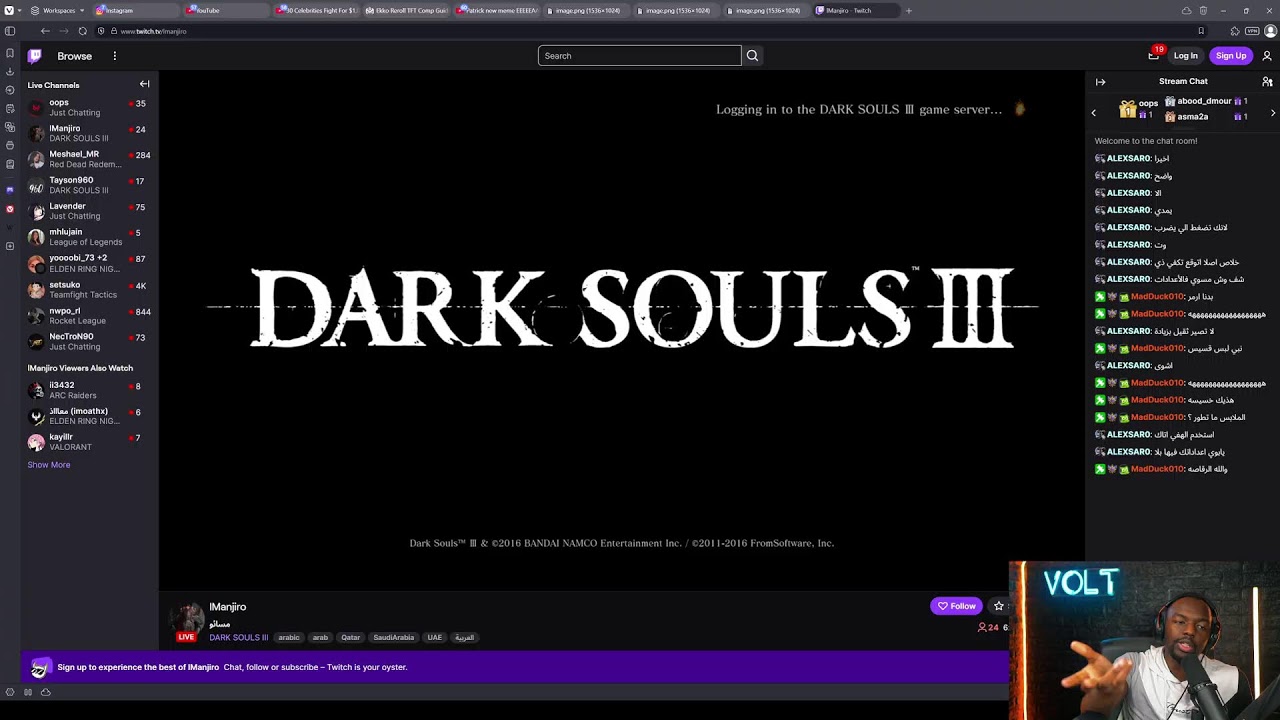Open the browser tab trash icon
The height and width of the screenshot is (720, 1280).
pos(1203,10)
